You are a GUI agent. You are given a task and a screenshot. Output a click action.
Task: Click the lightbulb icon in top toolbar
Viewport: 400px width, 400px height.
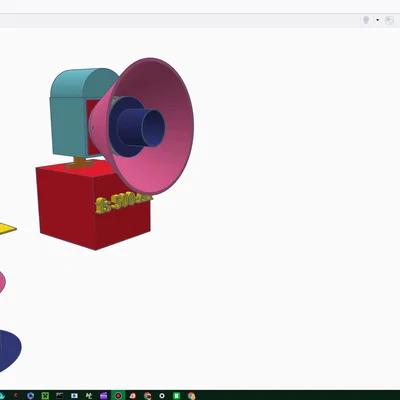click(x=366, y=20)
